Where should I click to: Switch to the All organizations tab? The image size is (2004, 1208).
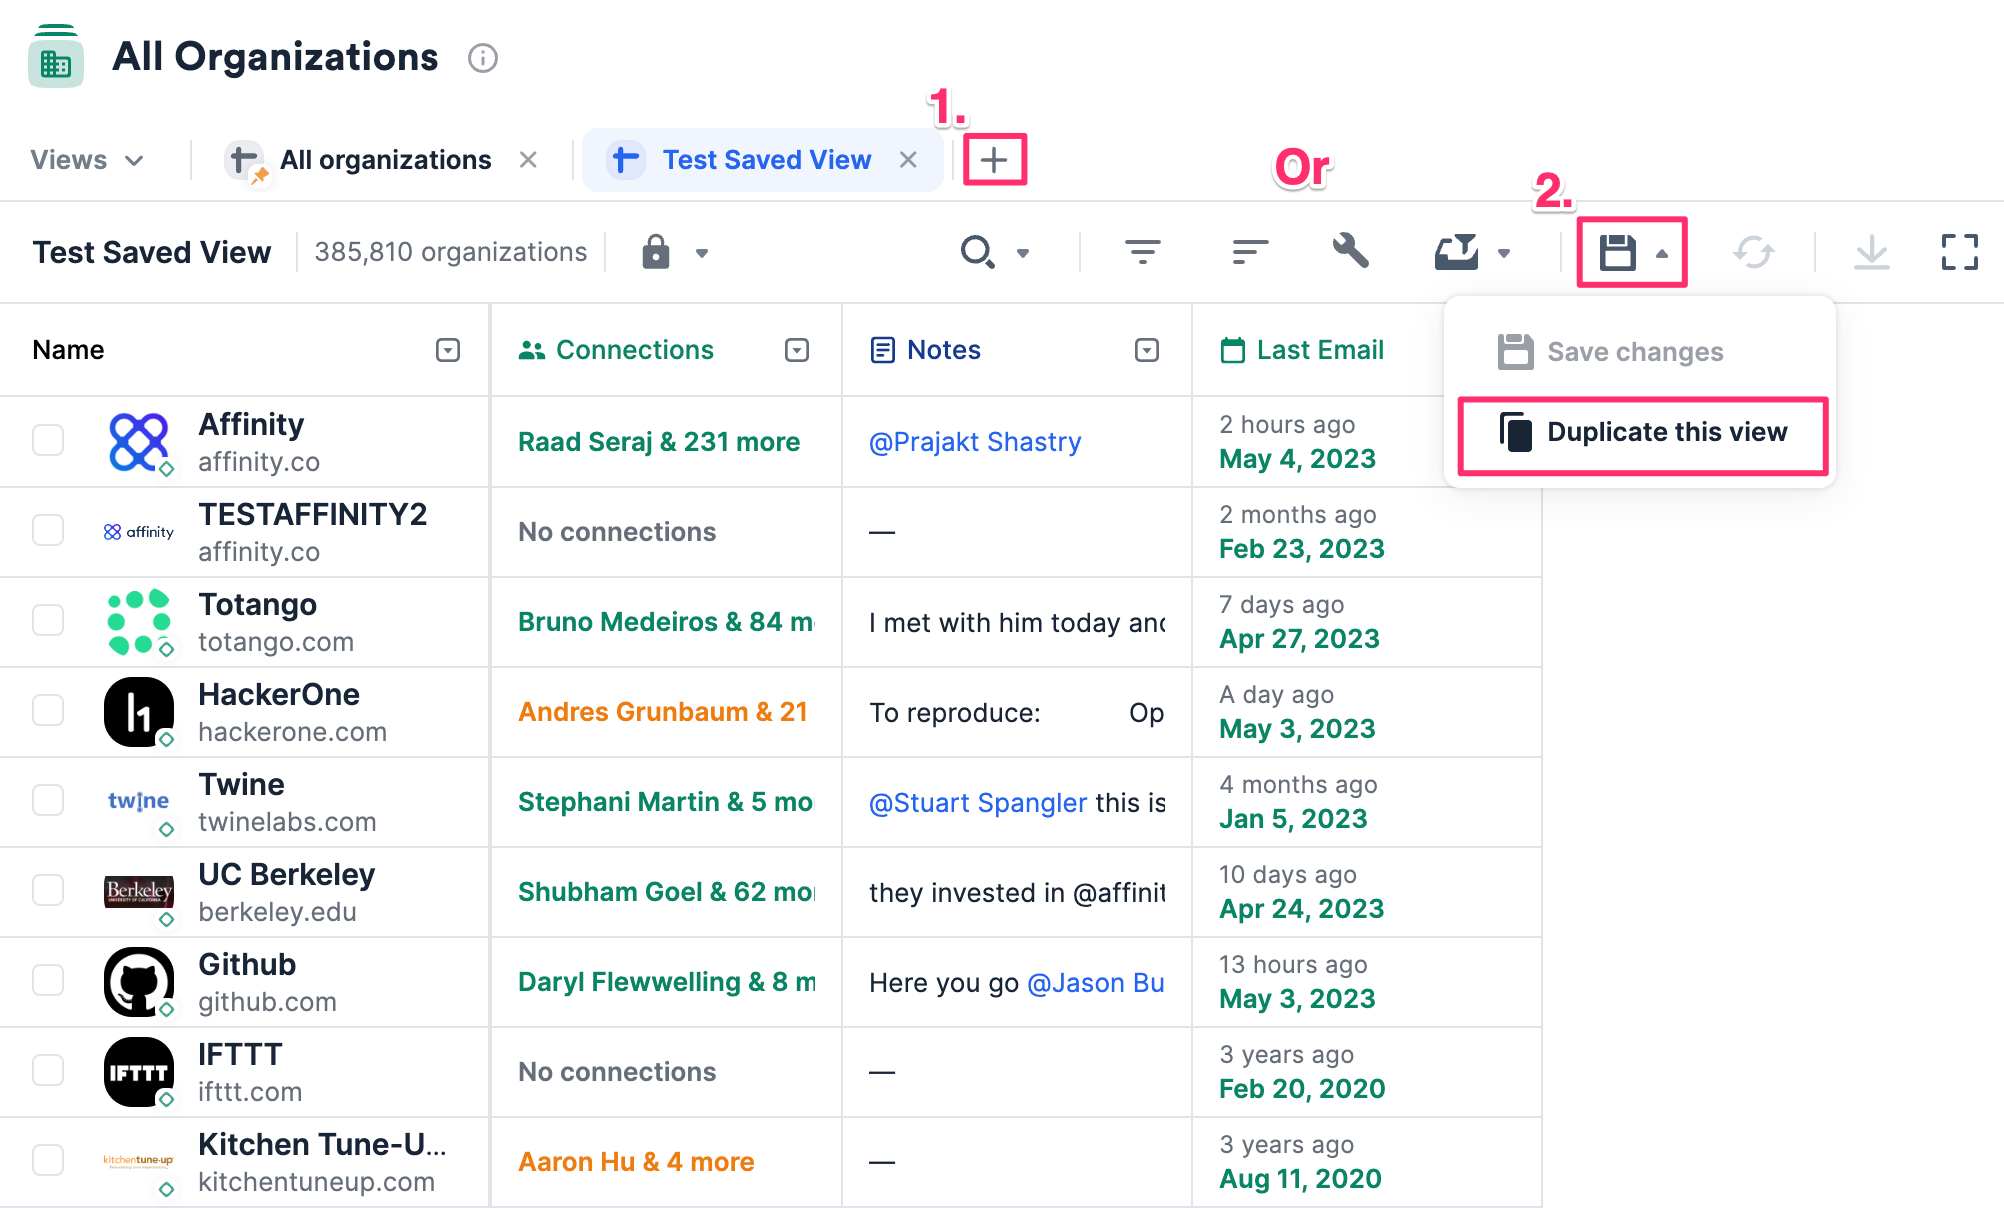point(386,159)
